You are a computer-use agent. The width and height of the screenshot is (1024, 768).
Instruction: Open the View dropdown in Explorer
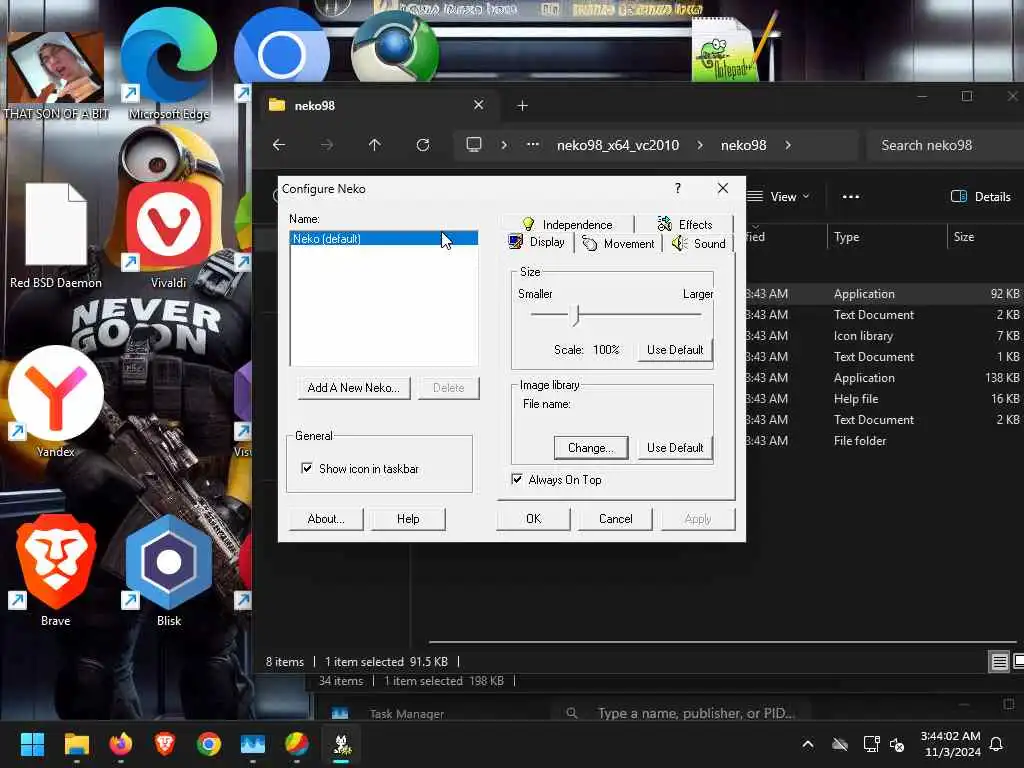[x=778, y=197]
